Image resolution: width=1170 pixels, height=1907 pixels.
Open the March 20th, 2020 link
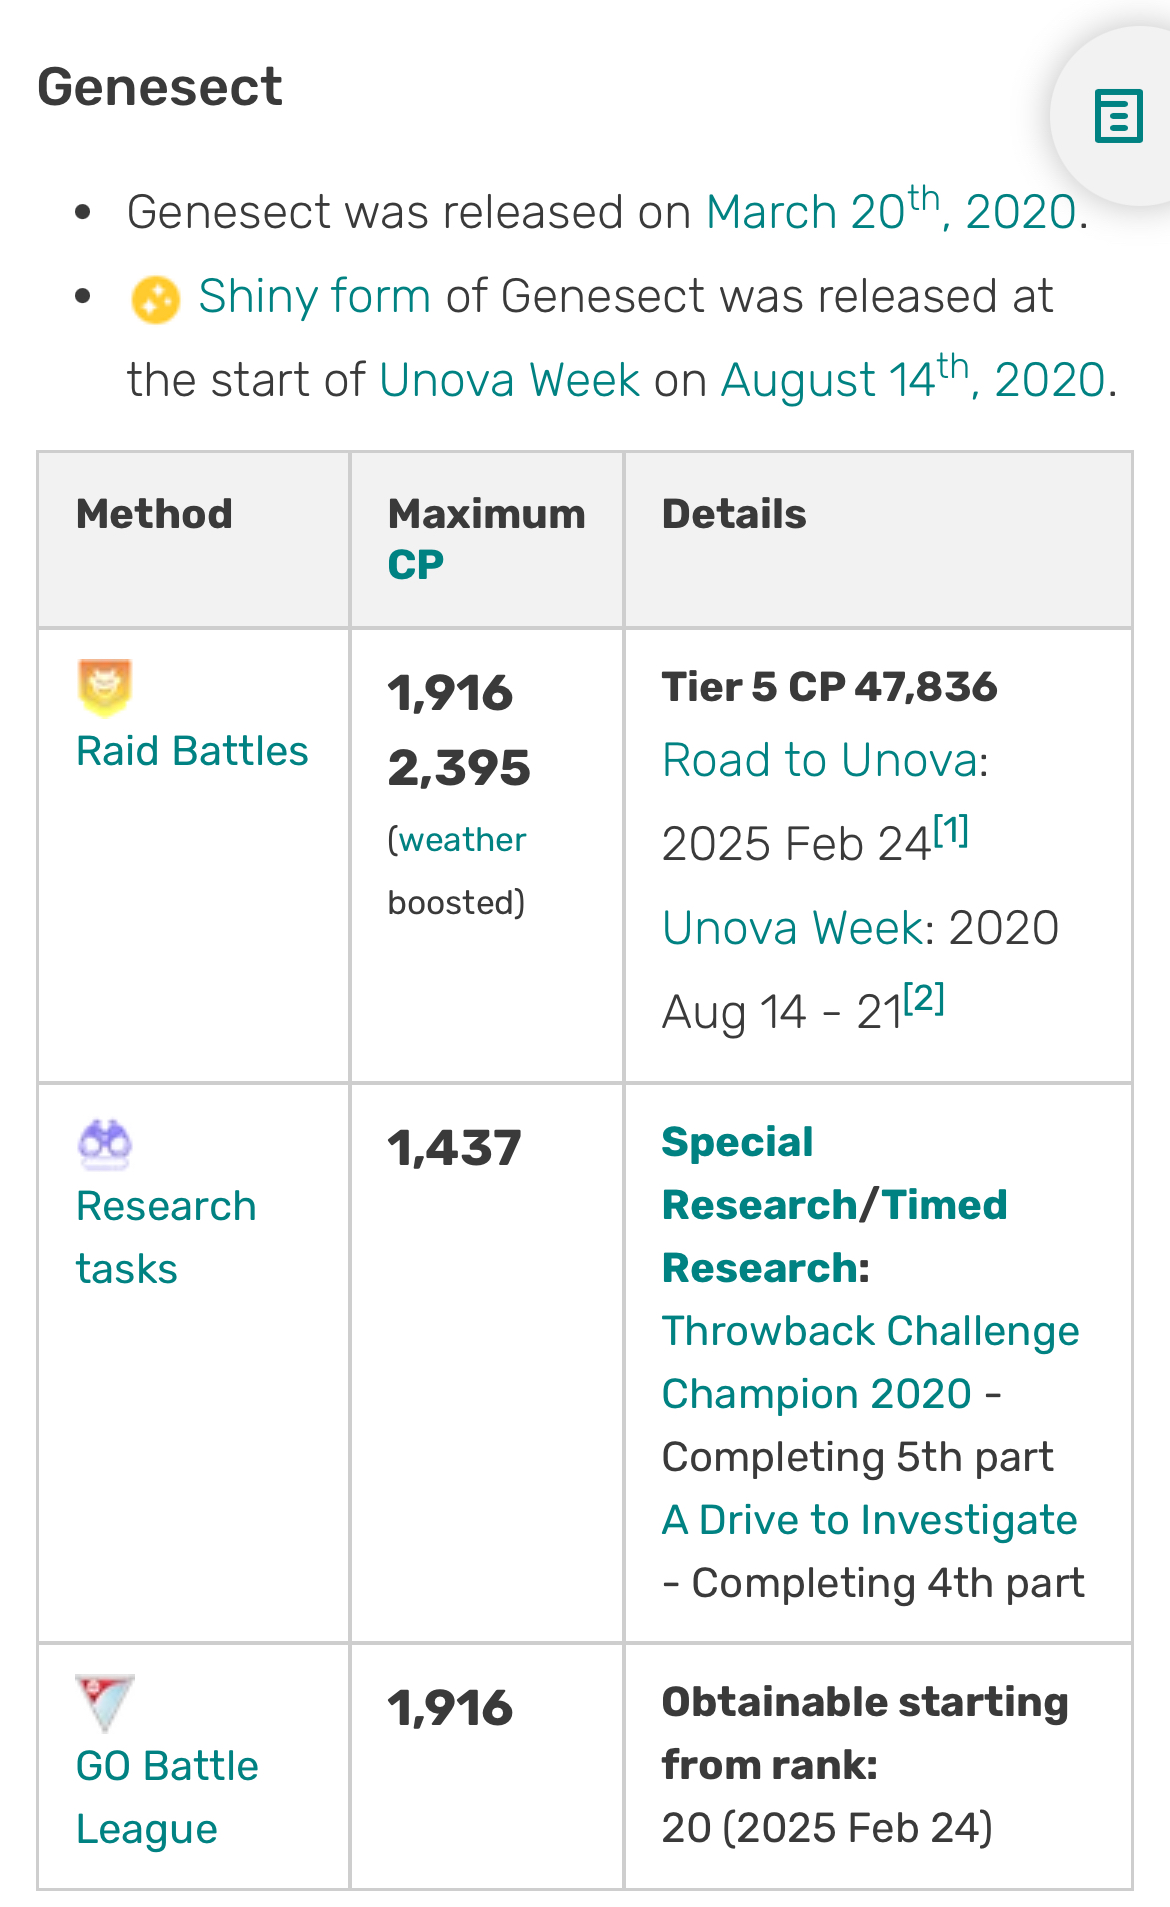click(890, 211)
